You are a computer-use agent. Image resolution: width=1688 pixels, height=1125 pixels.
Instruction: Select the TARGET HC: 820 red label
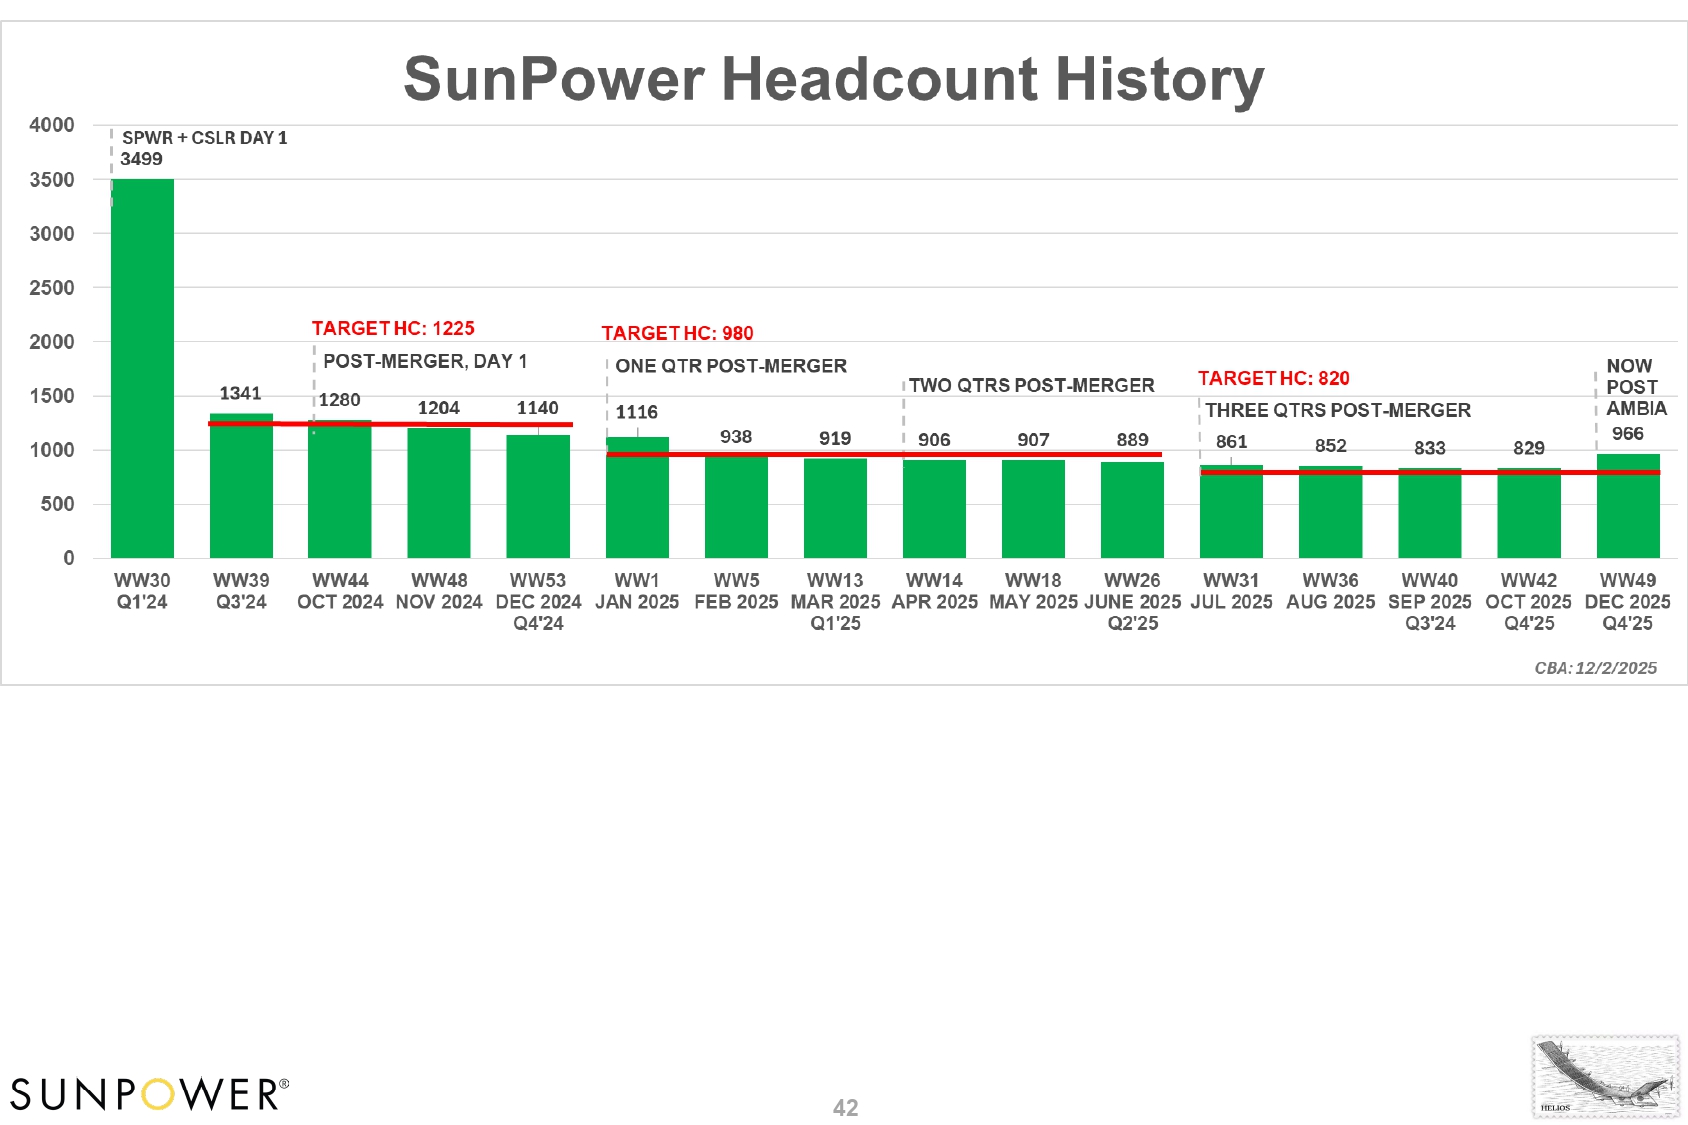coord(1273,378)
